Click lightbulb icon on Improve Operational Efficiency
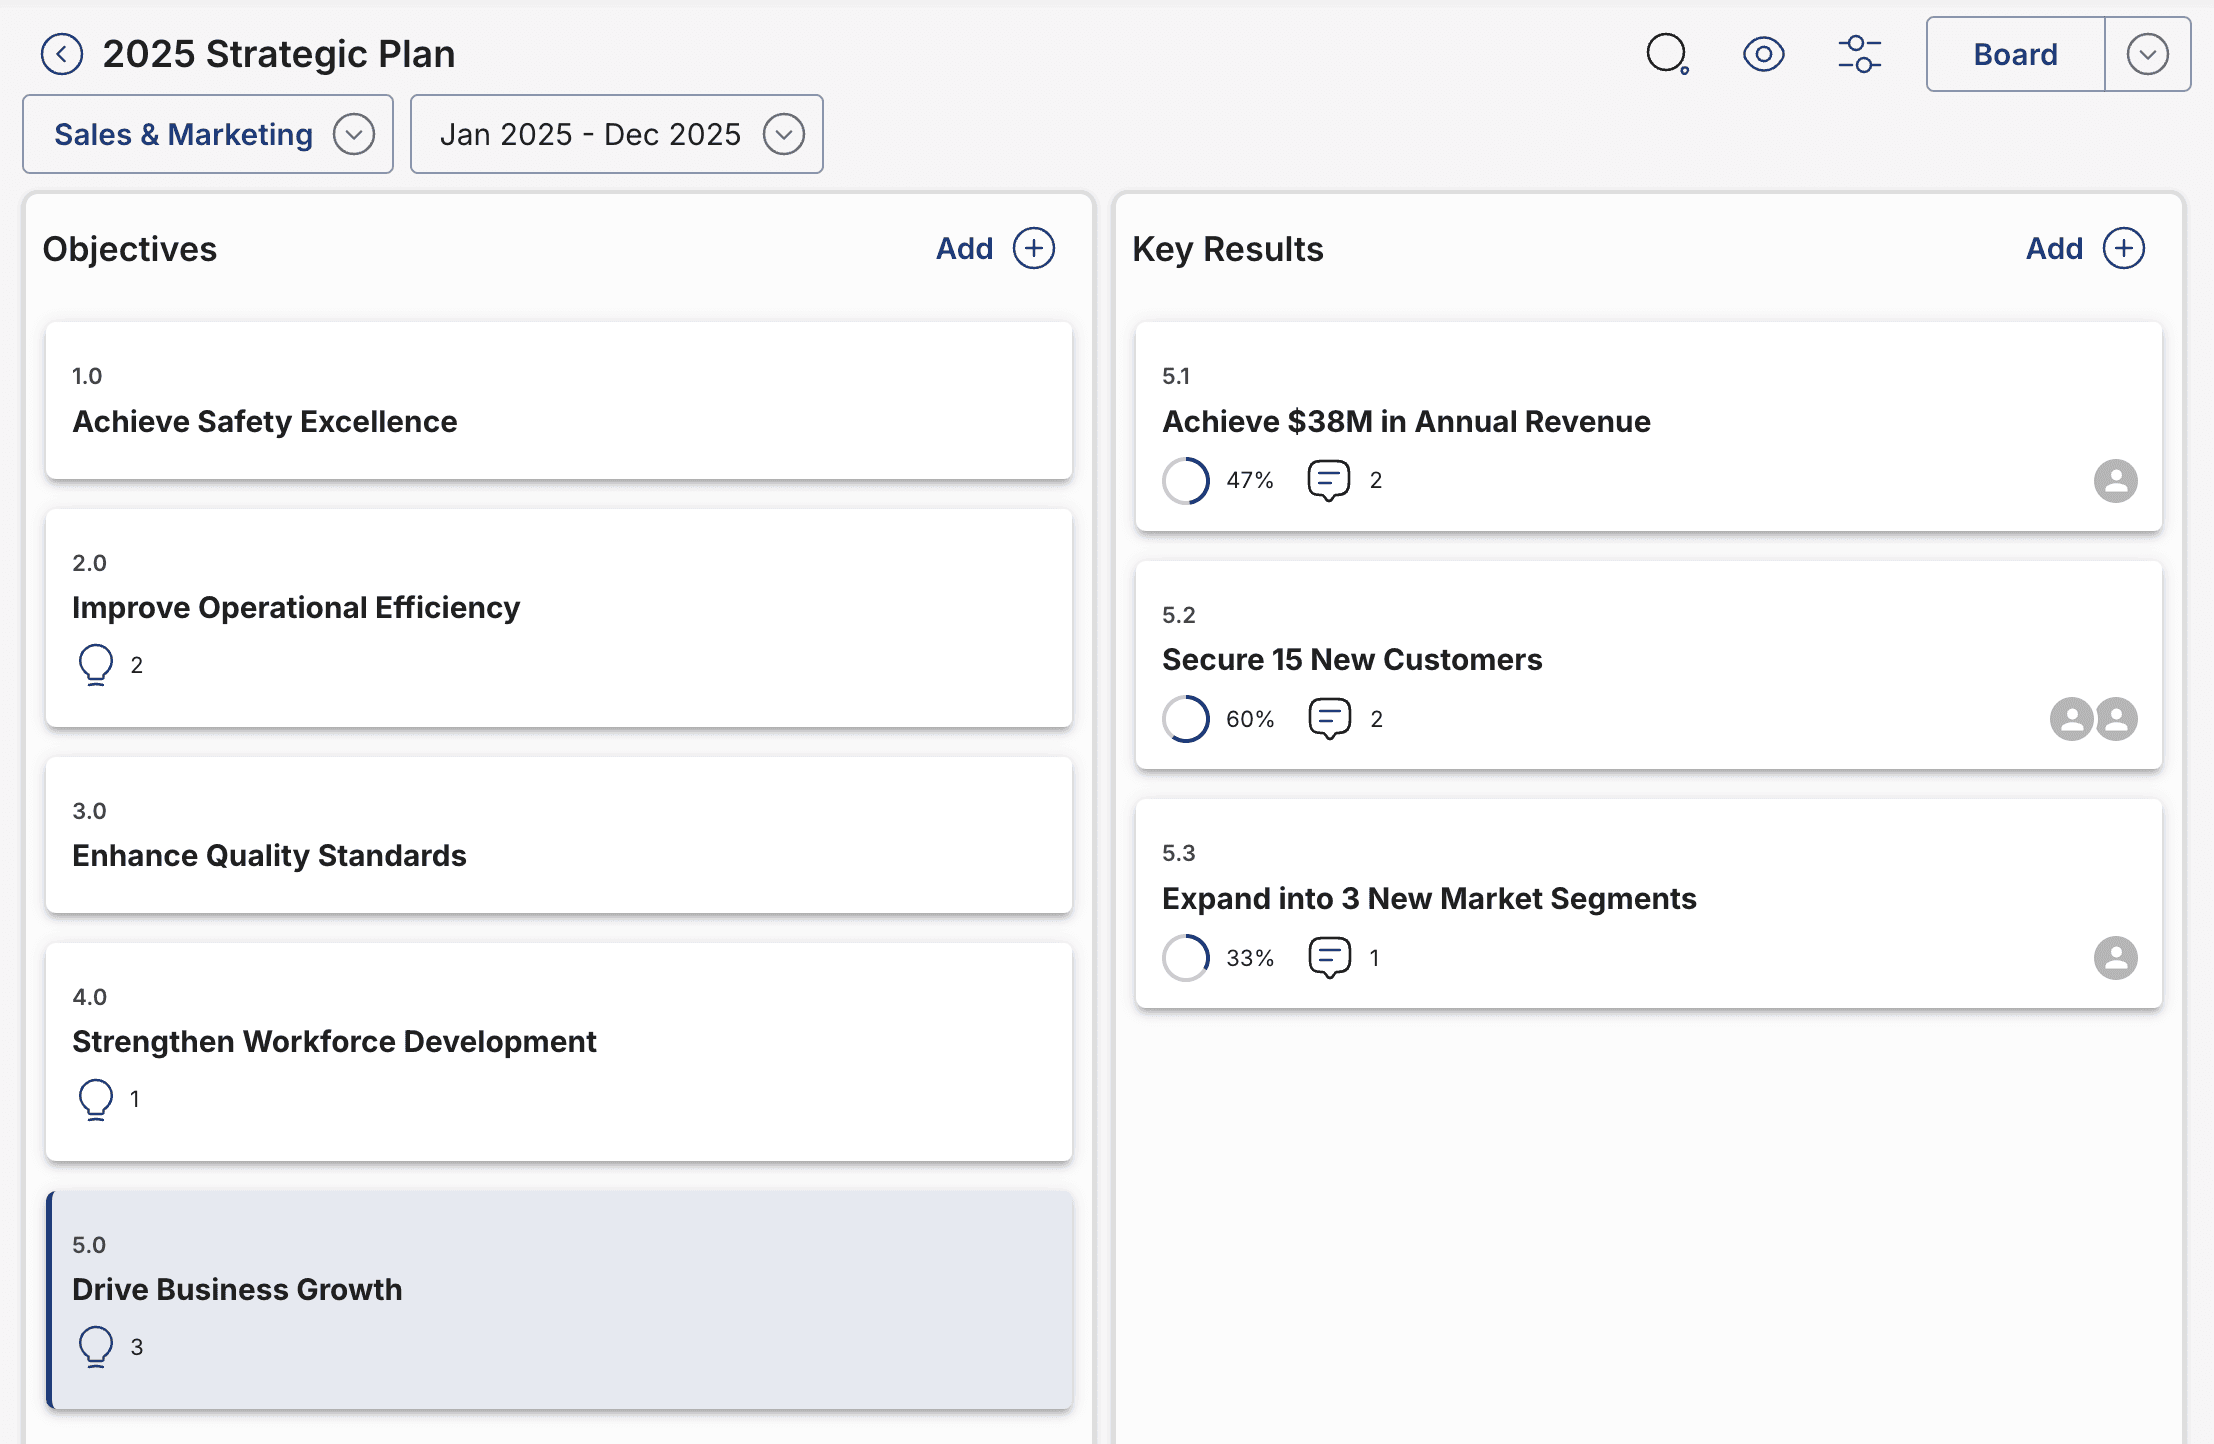 [x=96, y=664]
